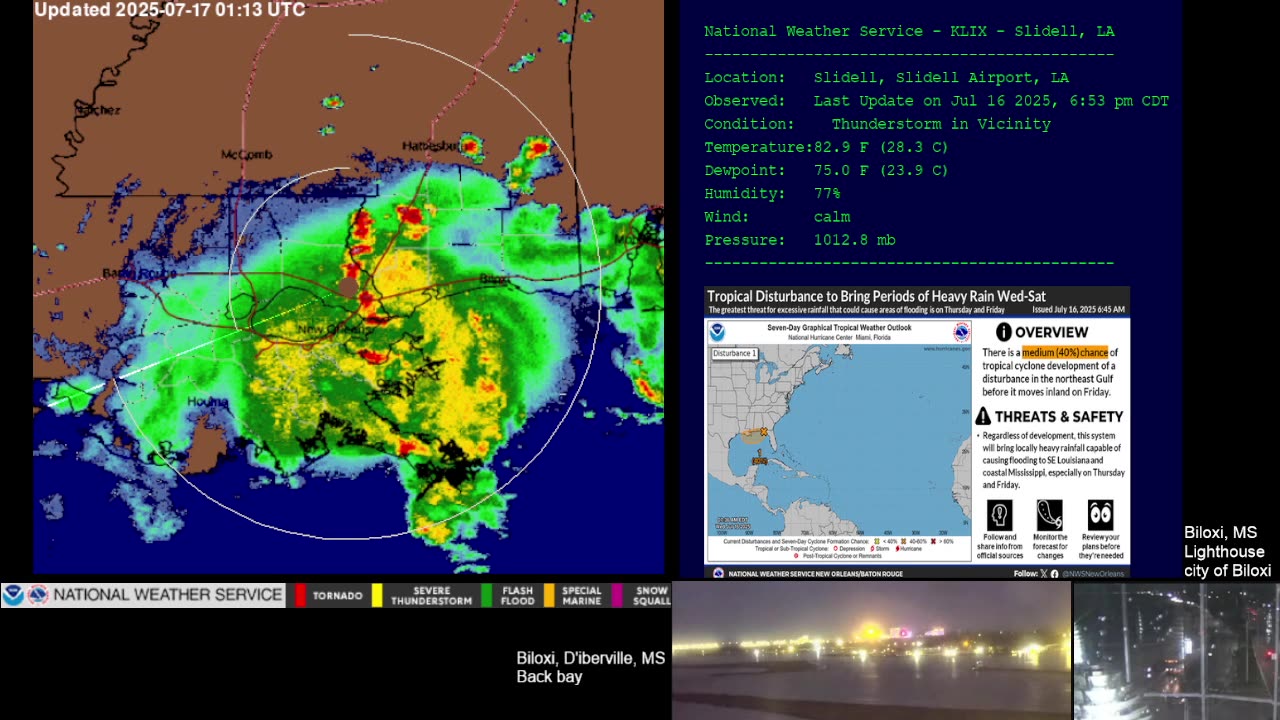This screenshot has height=720, width=1280.
Task: Click the Pressure 1012.8 mb reading
Action: click(x=800, y=240)
